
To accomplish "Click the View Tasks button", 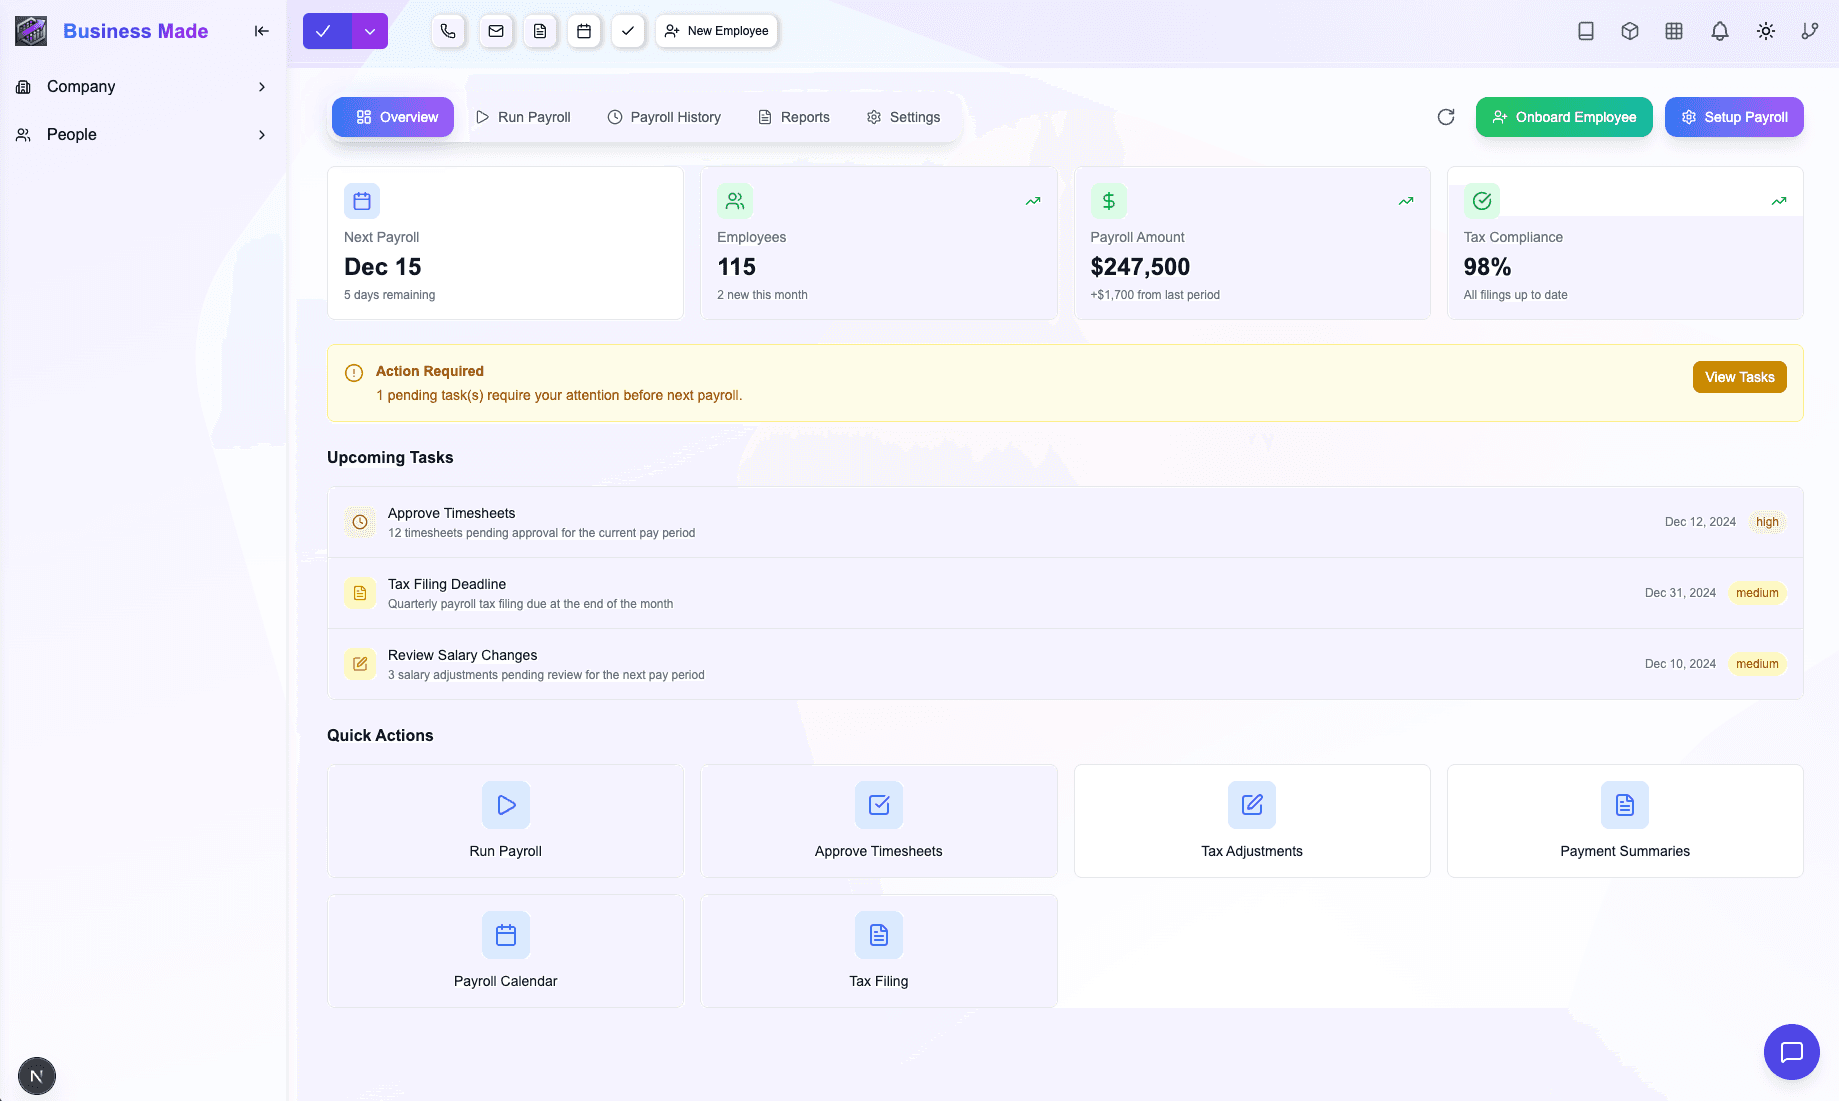I will [1739, 377].
